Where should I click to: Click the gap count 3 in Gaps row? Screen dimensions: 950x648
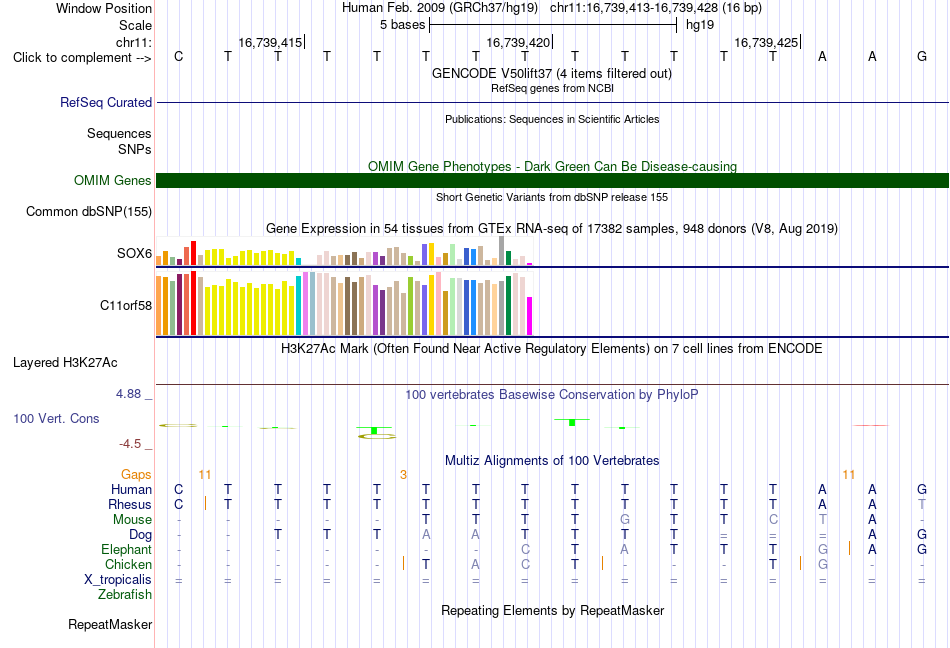403,474
